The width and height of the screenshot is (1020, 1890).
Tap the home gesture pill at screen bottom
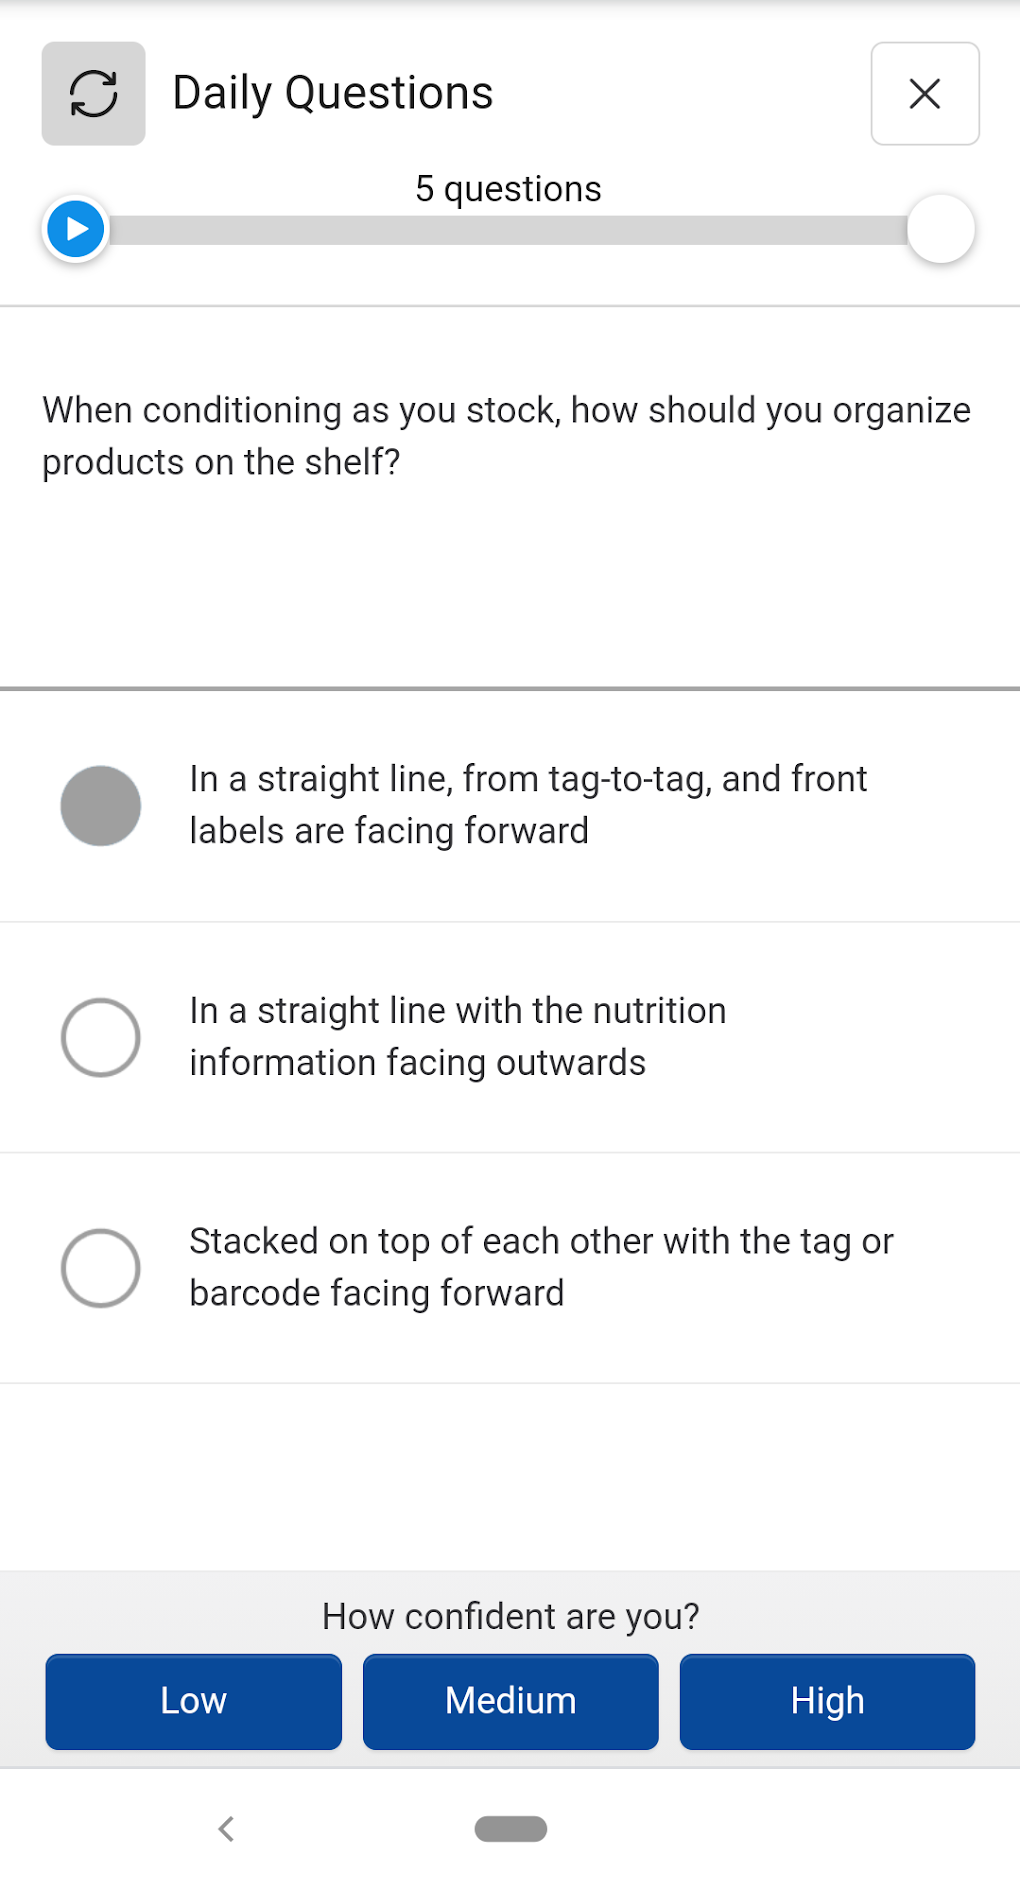pos(510,1829)
